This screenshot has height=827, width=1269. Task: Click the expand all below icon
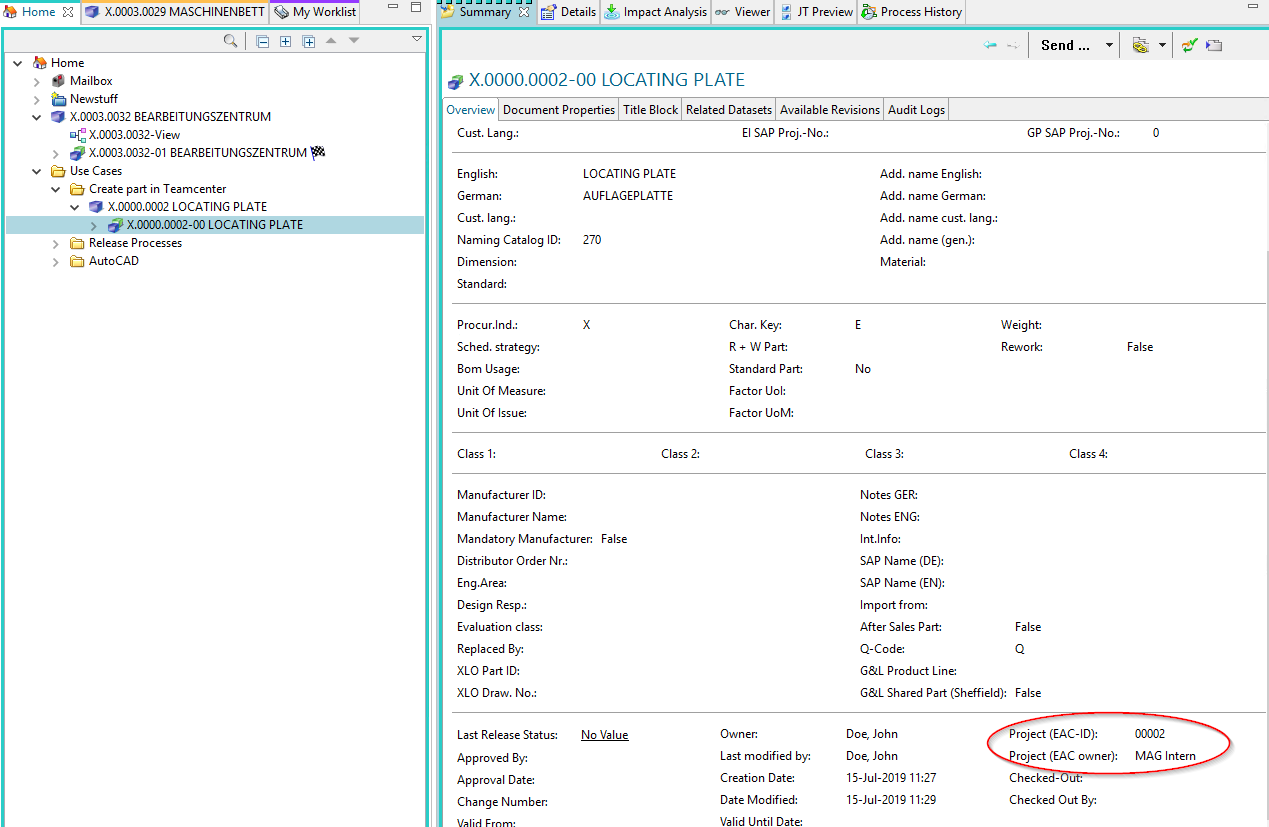click(x=309, y=41)
